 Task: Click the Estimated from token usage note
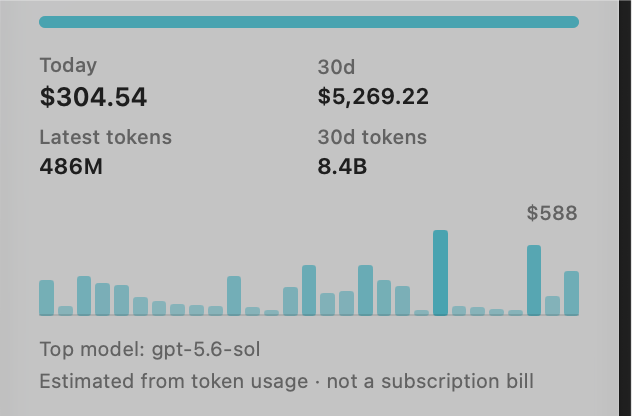tap(287, 381)
